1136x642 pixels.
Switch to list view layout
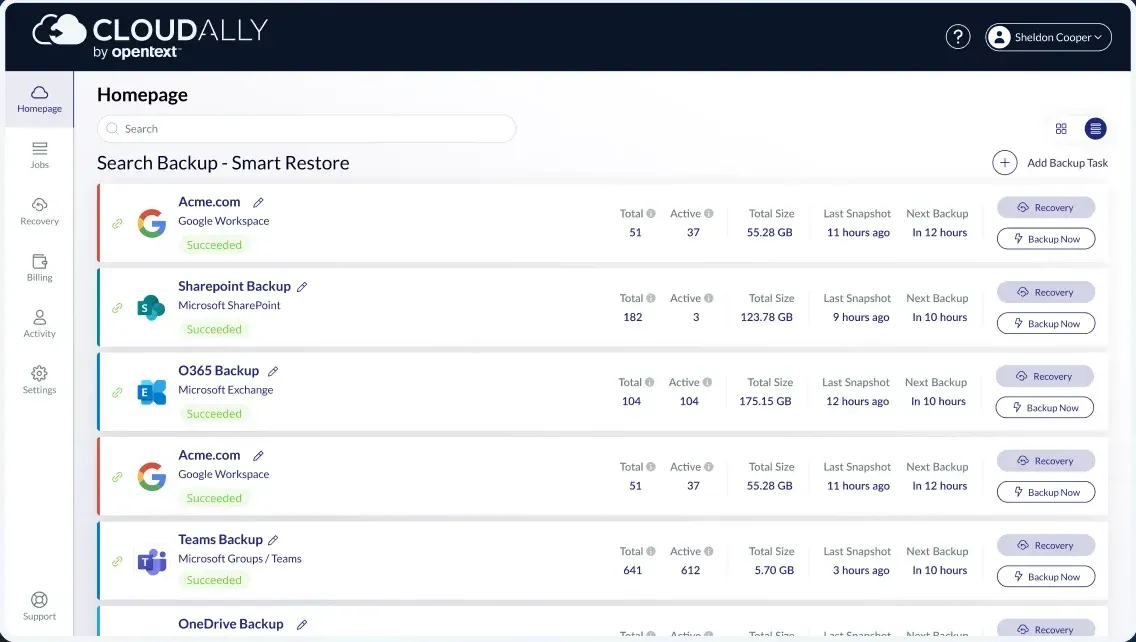(1095, 128)
